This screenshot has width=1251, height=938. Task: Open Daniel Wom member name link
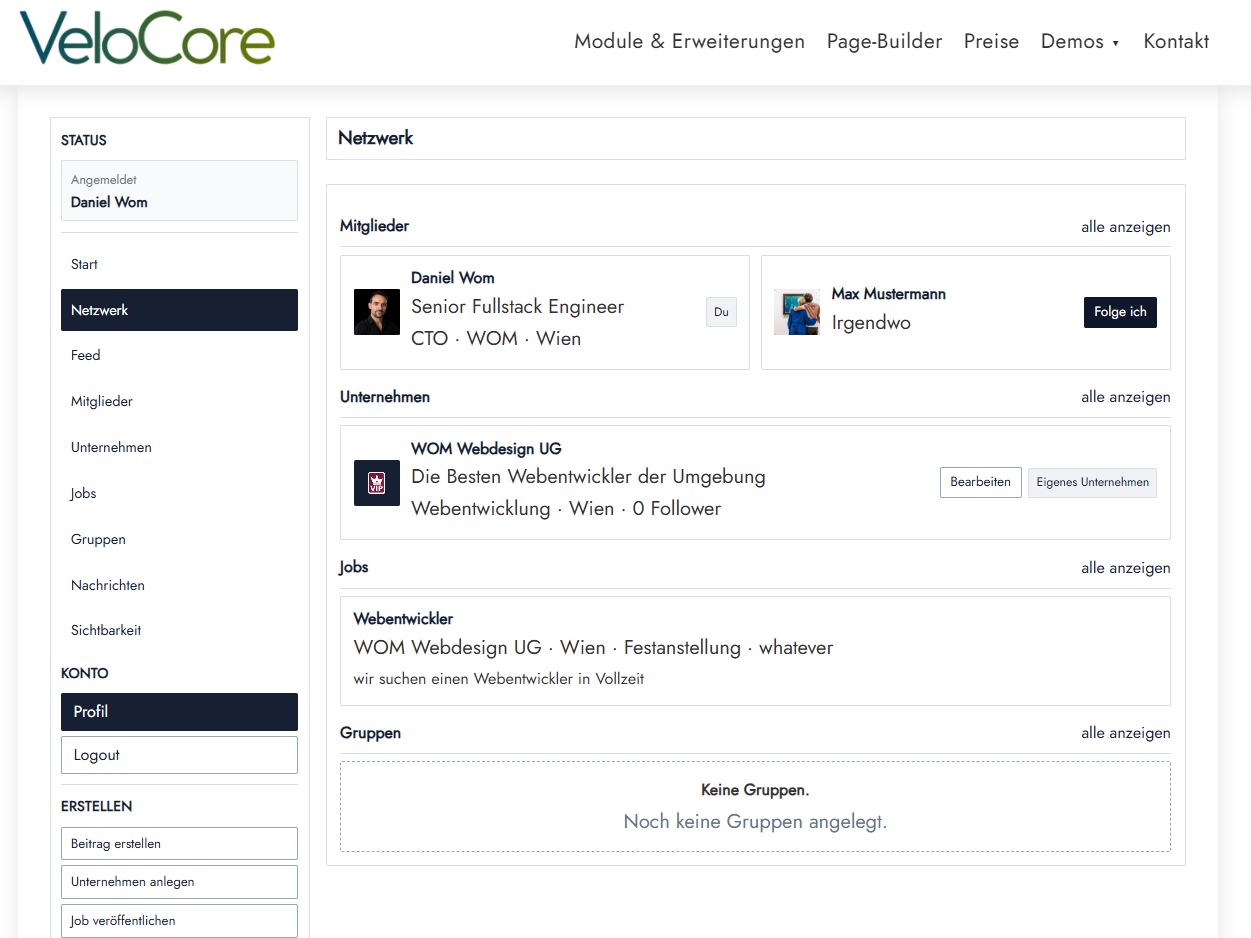click(x=452, y=278)
